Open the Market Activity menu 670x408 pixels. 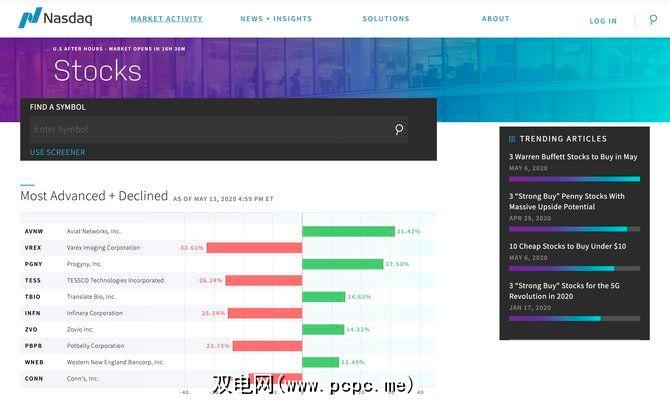pos(166,19)
